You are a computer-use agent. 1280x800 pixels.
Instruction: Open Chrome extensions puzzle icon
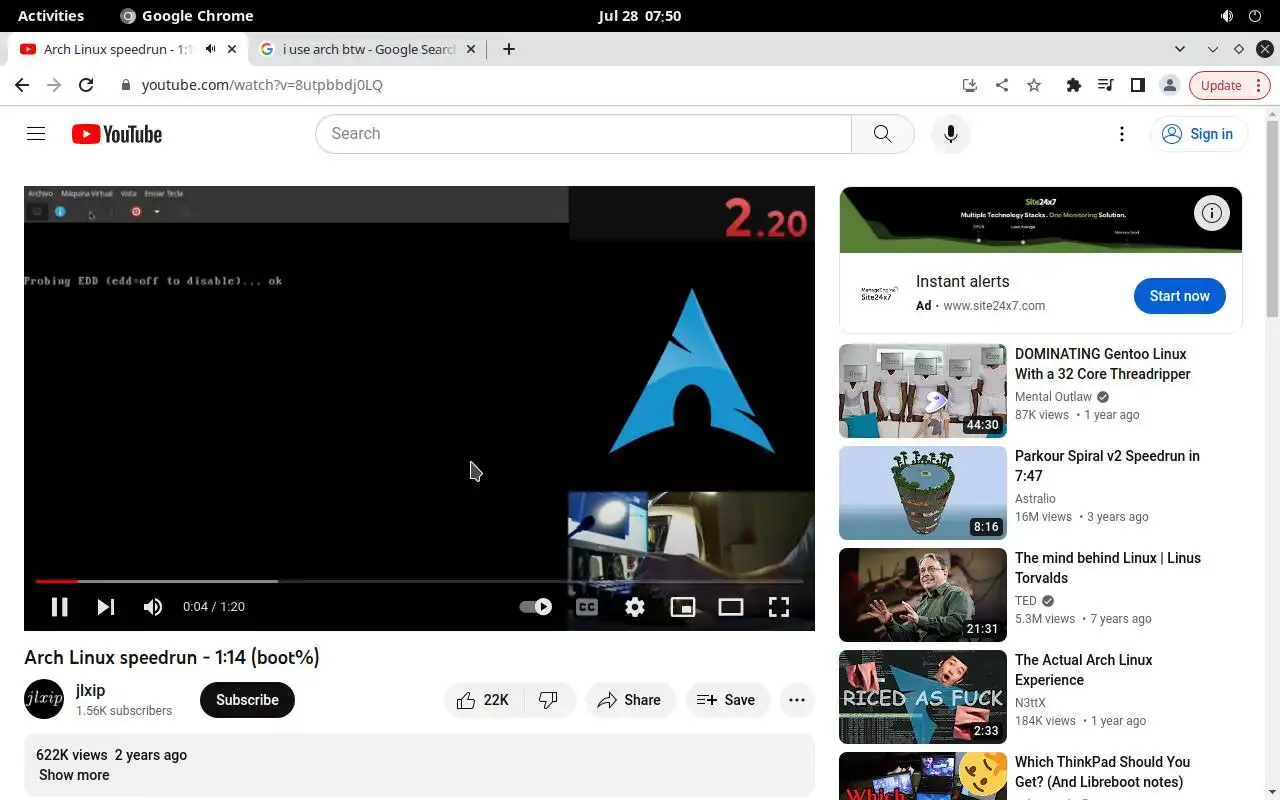click(x=1073, y=85)
